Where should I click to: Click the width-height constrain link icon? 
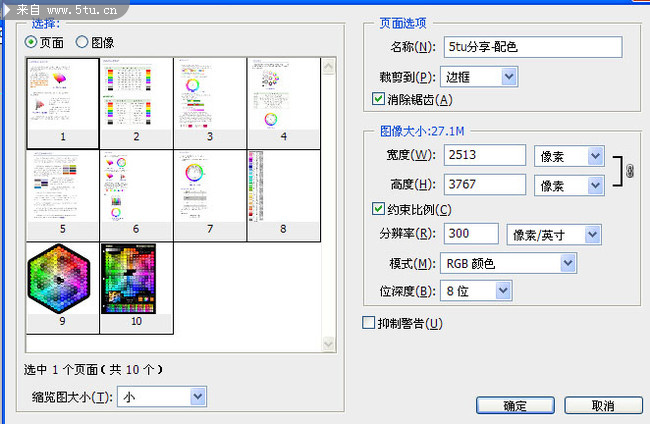pyautogui.click(x=629, y=171)
